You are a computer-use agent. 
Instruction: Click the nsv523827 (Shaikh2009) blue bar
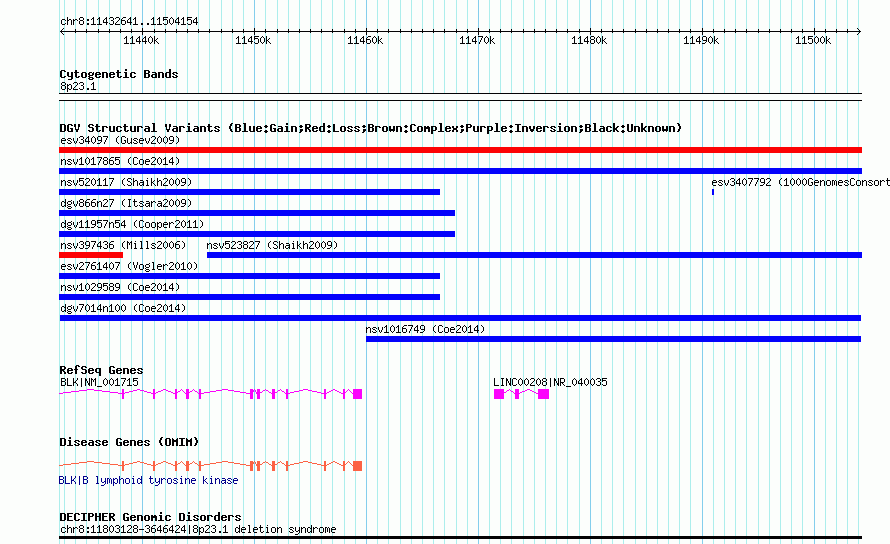click(534, 255)
